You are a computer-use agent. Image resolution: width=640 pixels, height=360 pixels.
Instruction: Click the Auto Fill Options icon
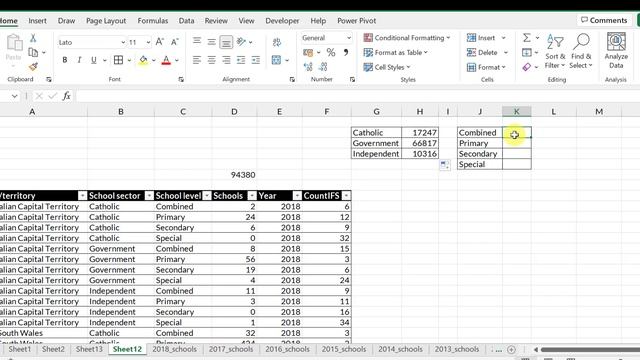coord(444,165)
